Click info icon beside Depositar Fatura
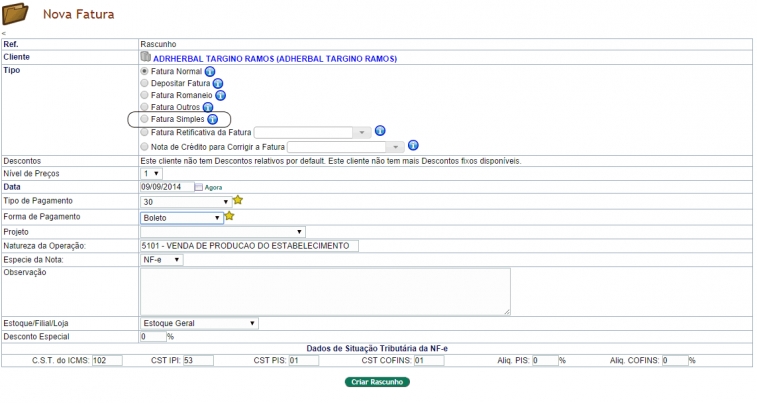The width and height of the screenshot is (757, 403). pyautogui.click(x=218, y=84)
